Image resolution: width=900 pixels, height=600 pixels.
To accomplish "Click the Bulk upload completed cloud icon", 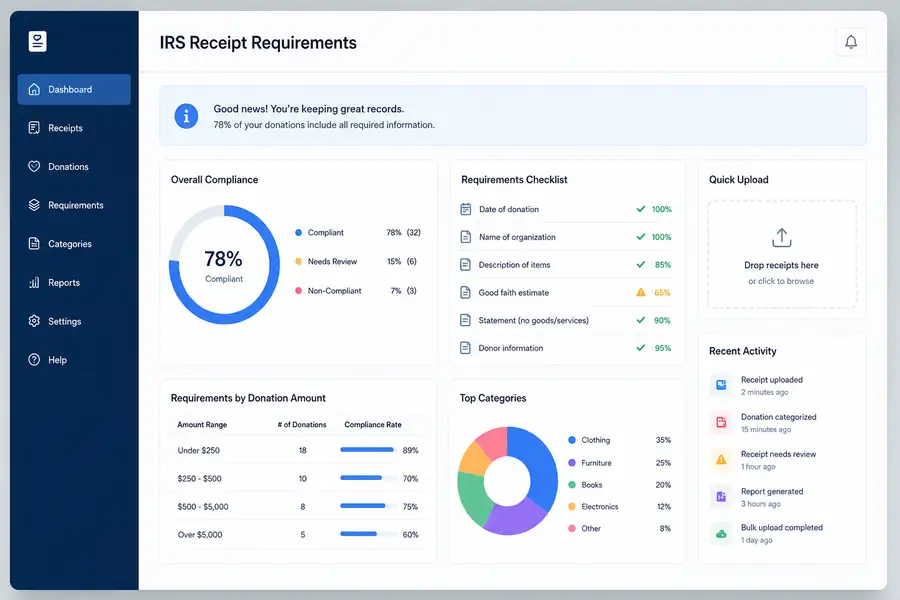I will click(721, 534).
